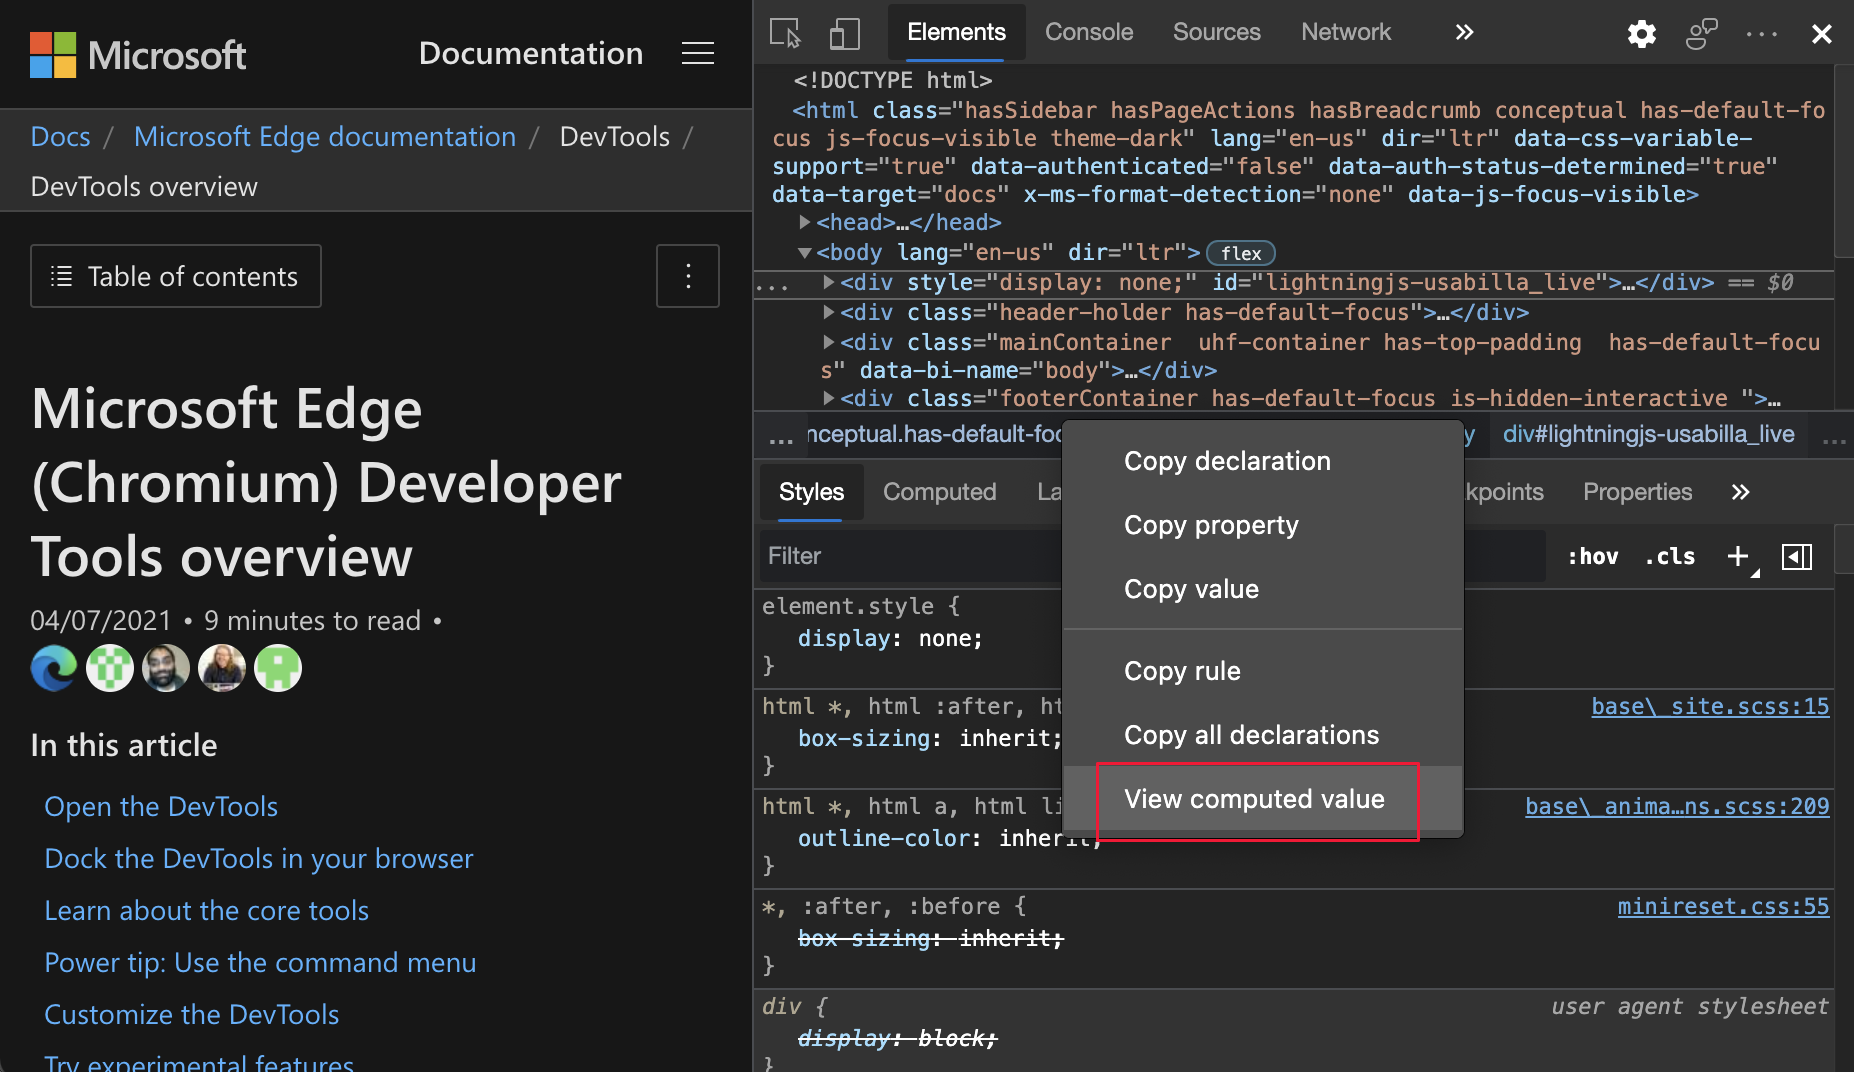Image resolution: width=1854 pixels, height=1072 pixels.
Task: Show more DevTools tabs chevron
Action: coord(1464,33)
